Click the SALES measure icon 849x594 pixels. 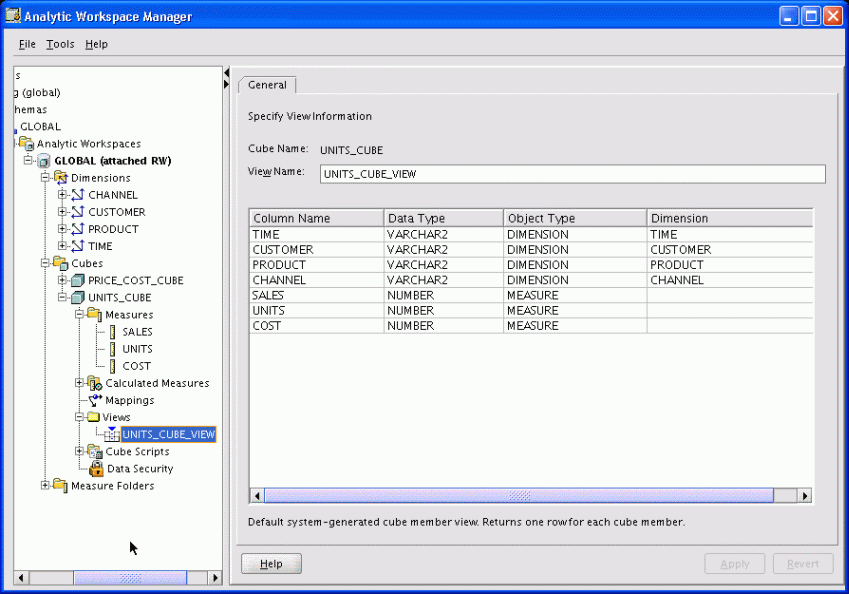click(112, 332)
